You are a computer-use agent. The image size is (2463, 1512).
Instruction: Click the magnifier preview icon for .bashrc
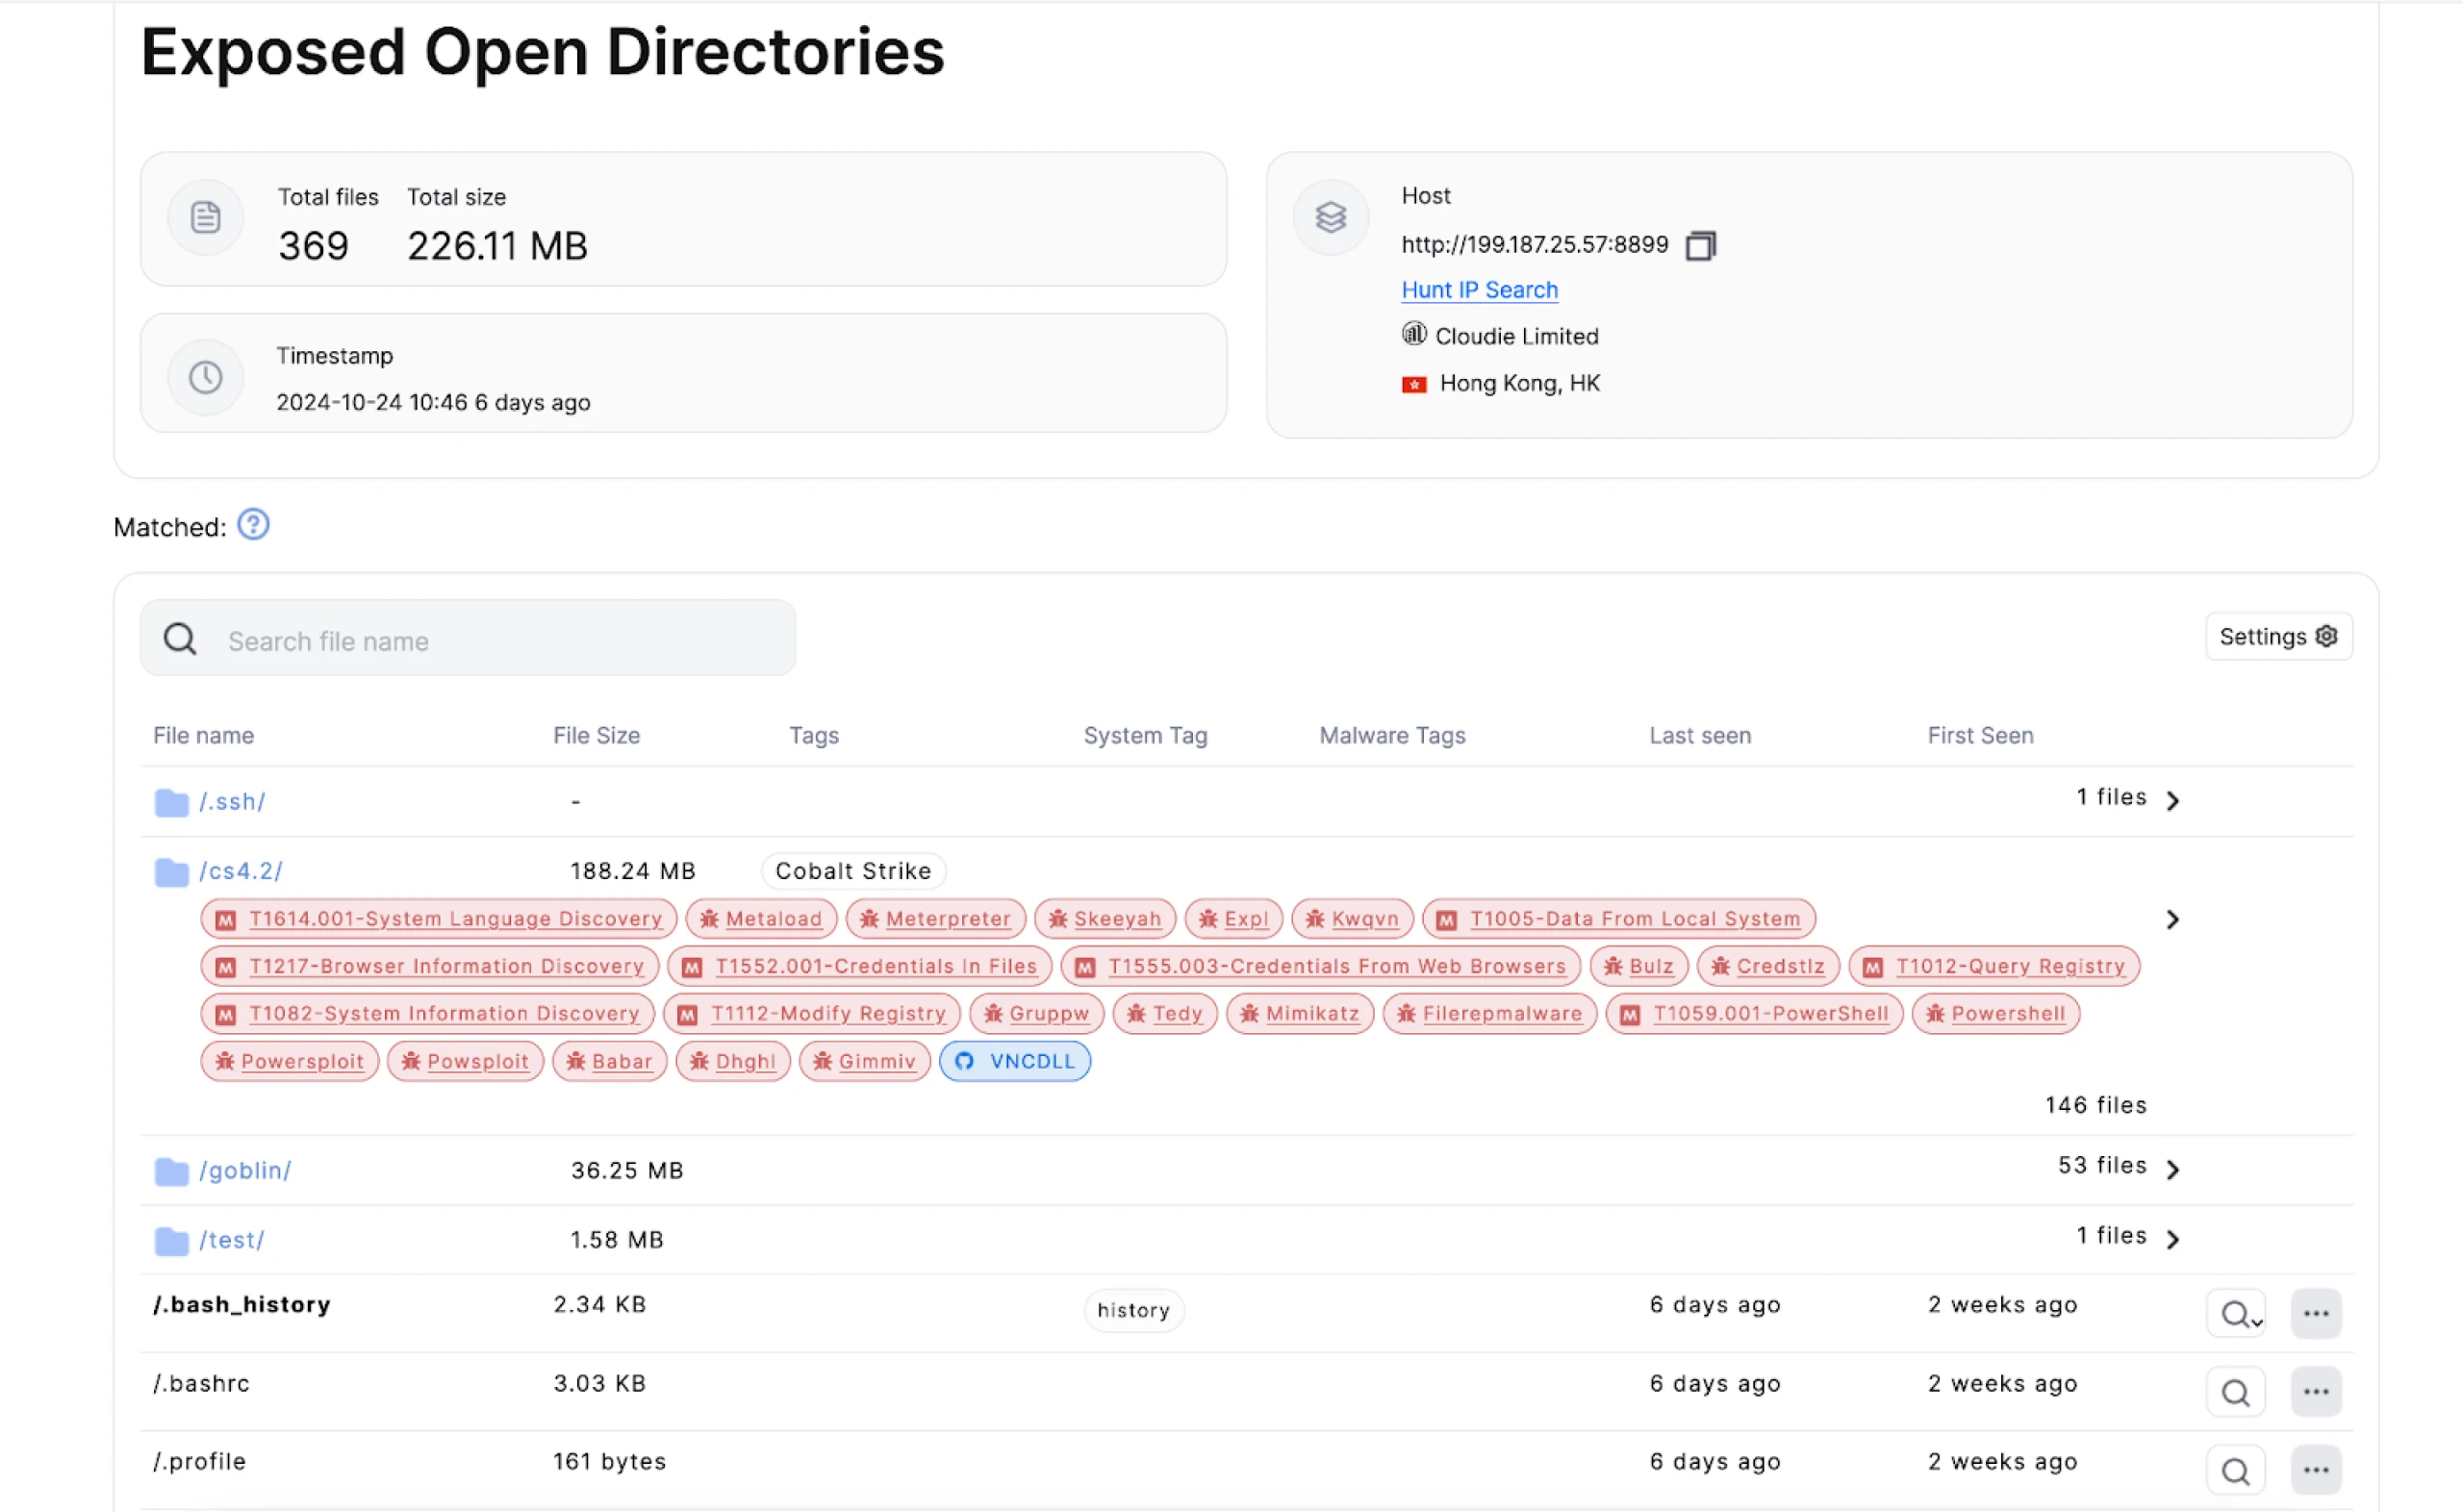coord(2235,1392)
